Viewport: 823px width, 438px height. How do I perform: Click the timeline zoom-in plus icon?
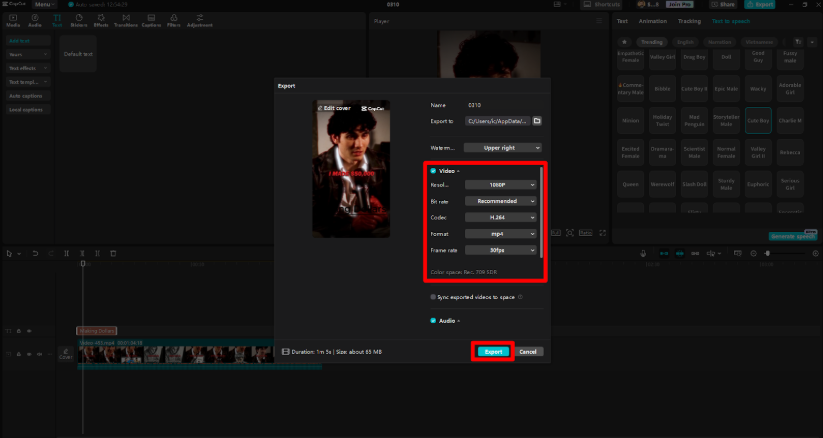[815, 253]
